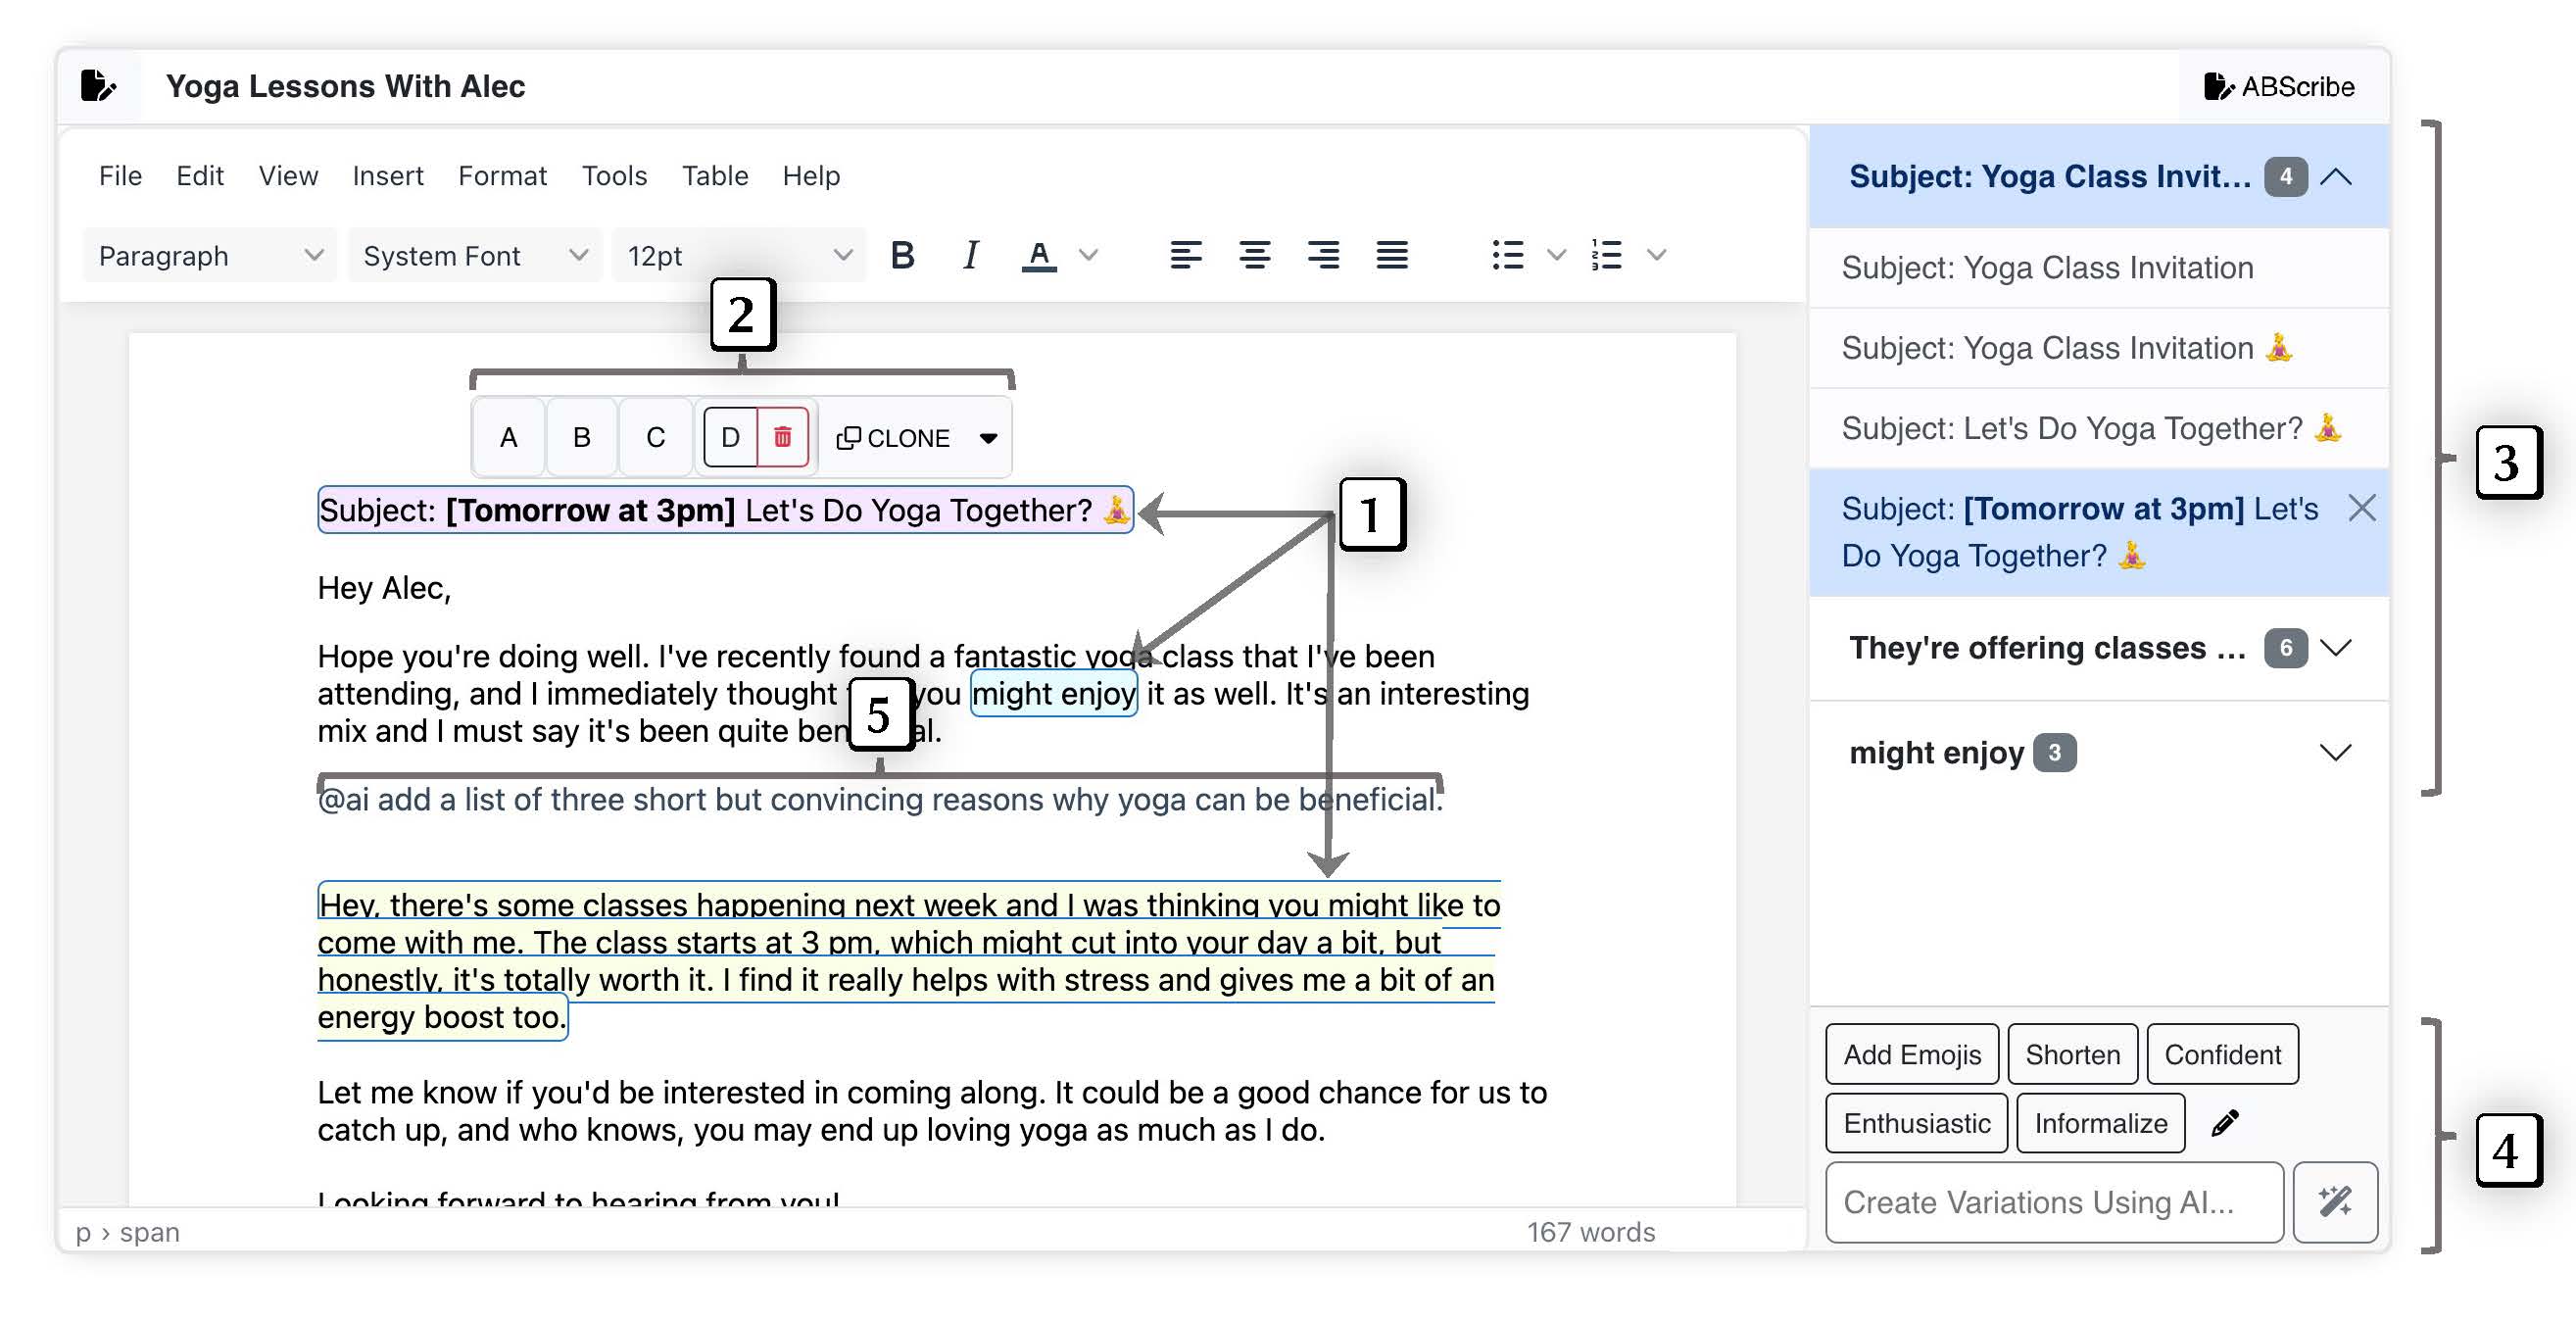The height and width of the screenshot is (1321, 2576).
Task: Click the CLONE button
Action: [x=893, y=438]
